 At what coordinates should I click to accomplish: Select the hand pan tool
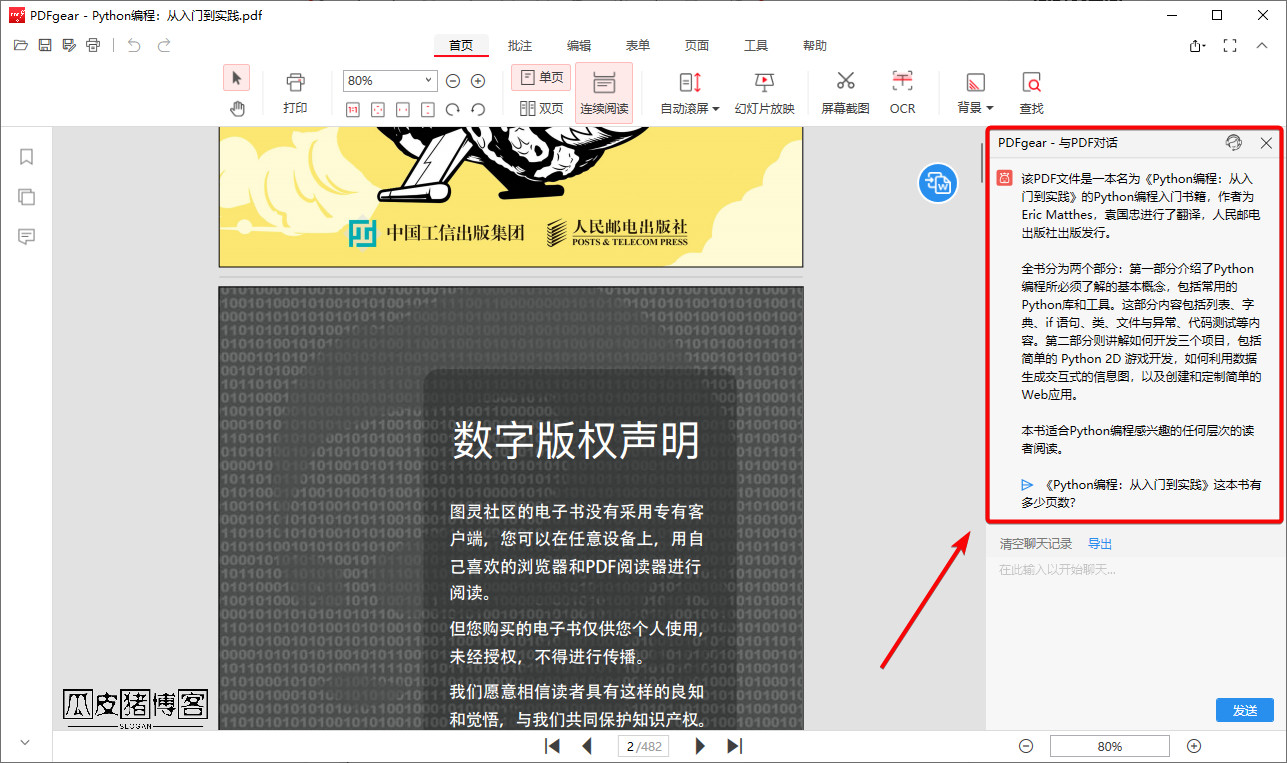[x=237, y=108]
